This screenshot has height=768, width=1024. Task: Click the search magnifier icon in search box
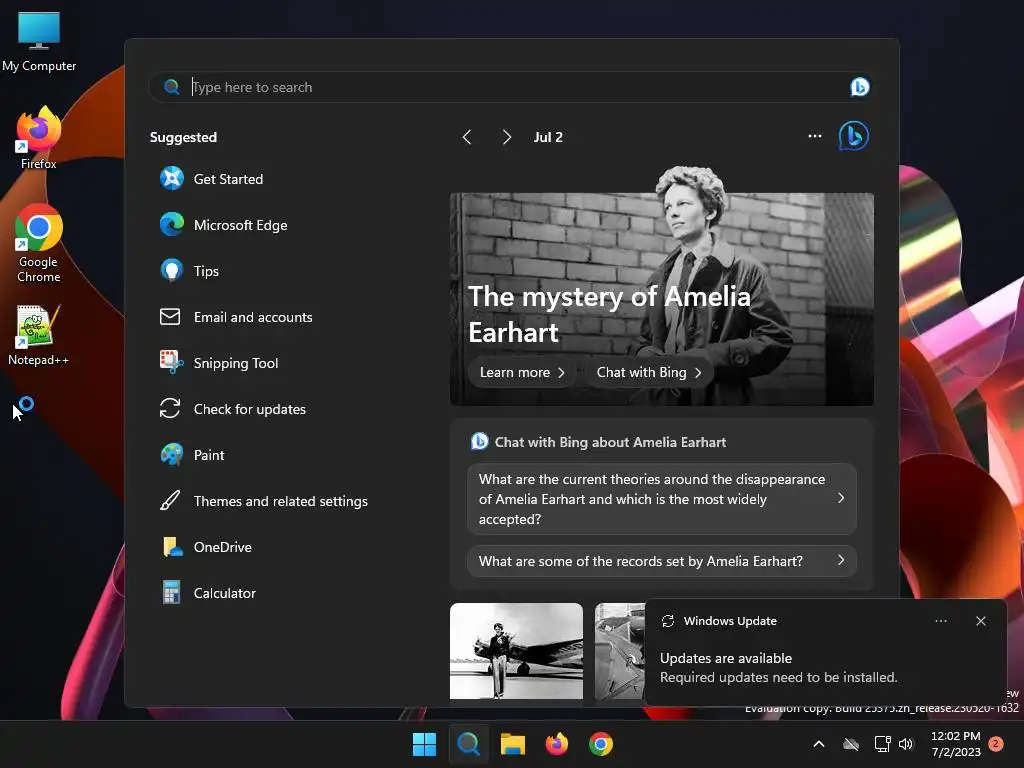coord(171,87)
